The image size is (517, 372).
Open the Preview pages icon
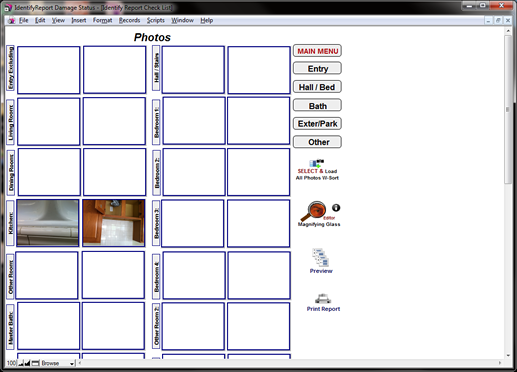[321, 257]
